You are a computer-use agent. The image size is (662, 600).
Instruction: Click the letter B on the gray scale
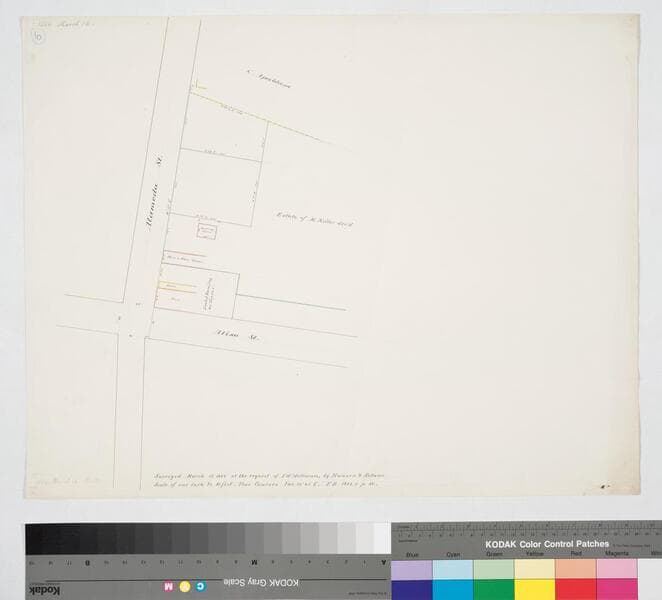89,562
